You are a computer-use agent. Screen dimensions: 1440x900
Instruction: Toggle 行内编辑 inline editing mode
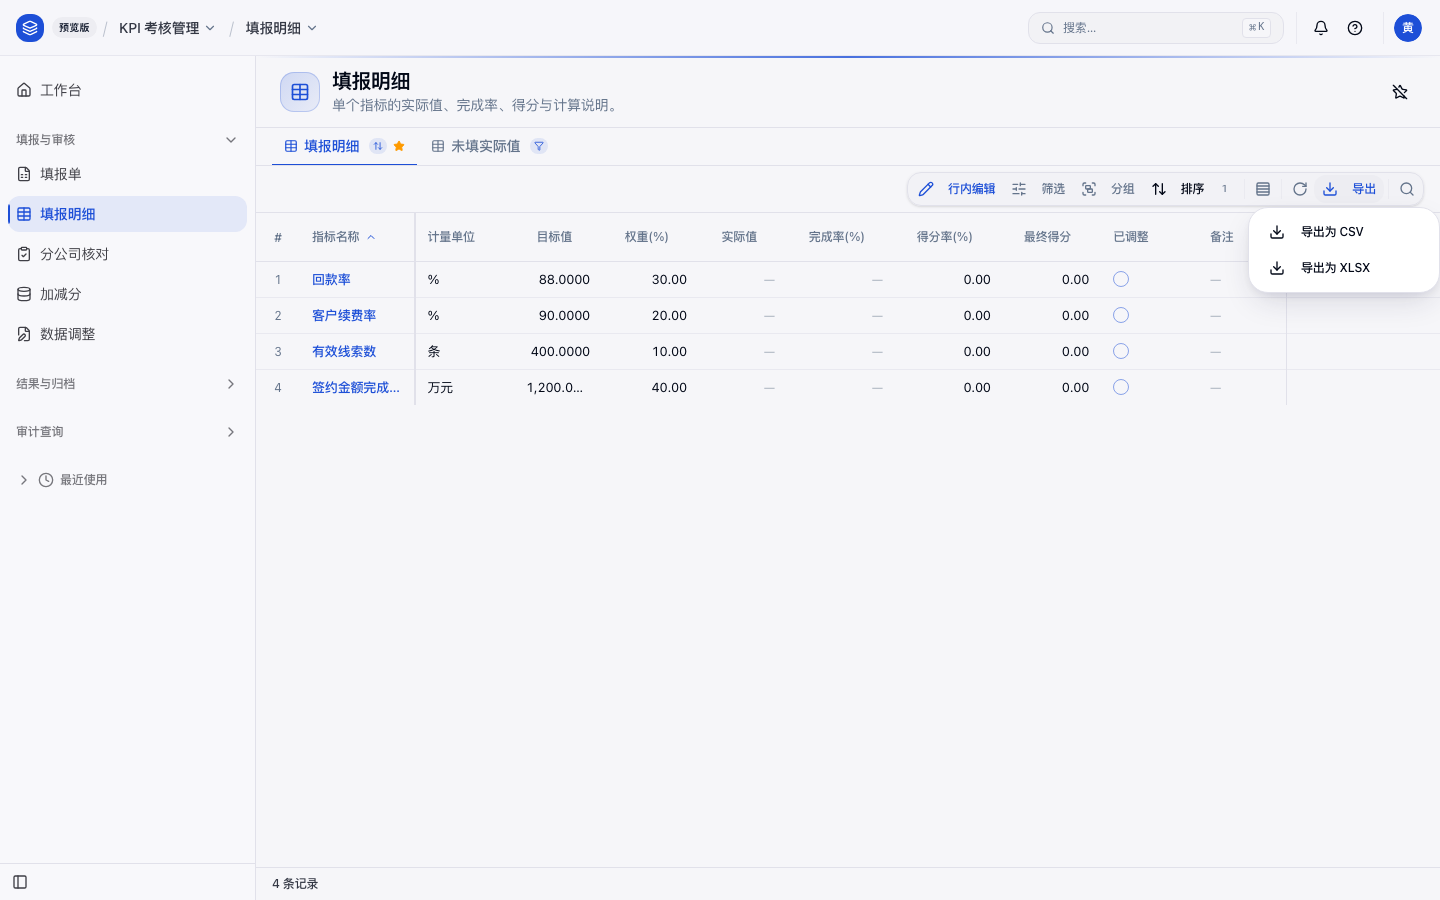957,189
